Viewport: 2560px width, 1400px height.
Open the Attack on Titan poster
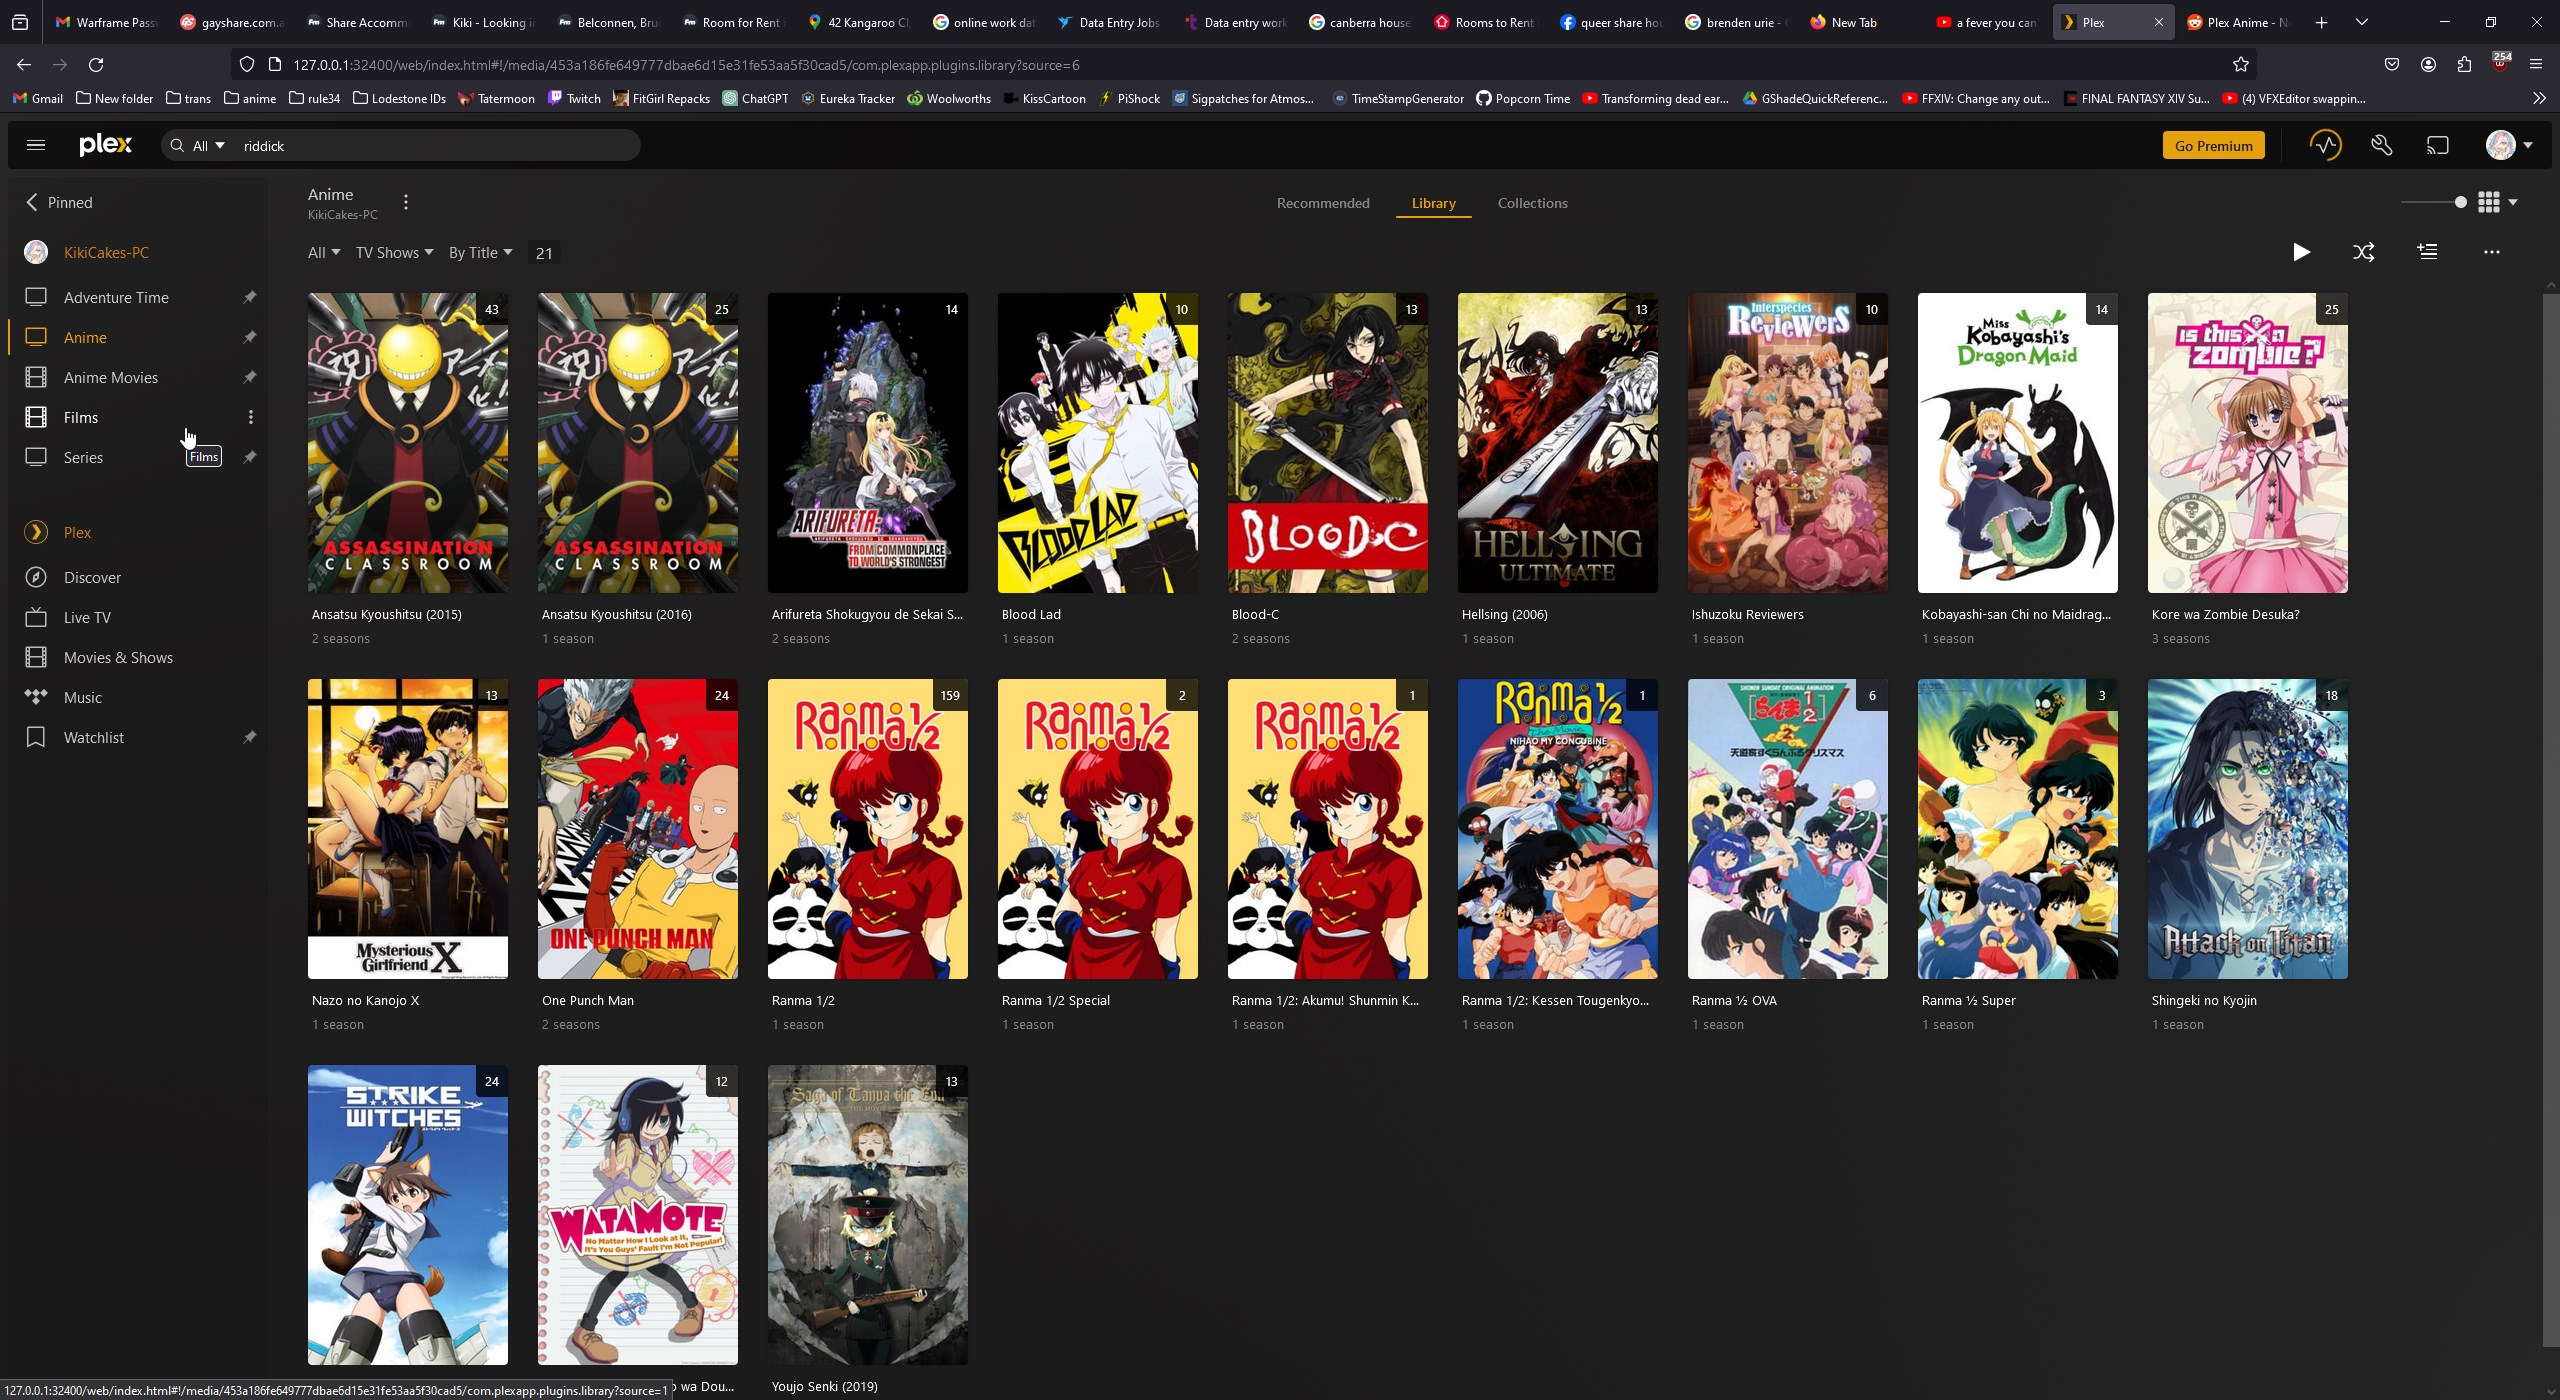pyautogui.click(x=2247, y=829)
